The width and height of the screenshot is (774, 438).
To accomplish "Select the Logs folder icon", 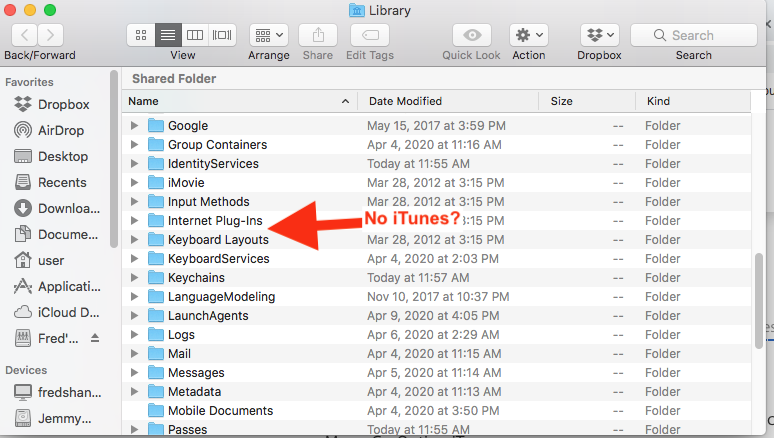I will click(156, 335).
